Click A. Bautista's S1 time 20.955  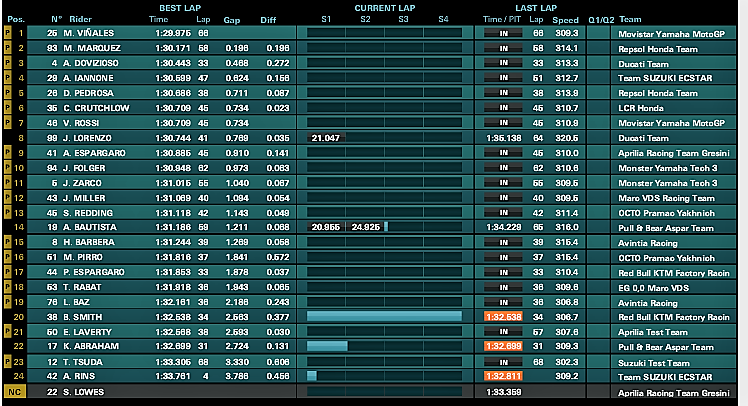[x=325, y=227]
